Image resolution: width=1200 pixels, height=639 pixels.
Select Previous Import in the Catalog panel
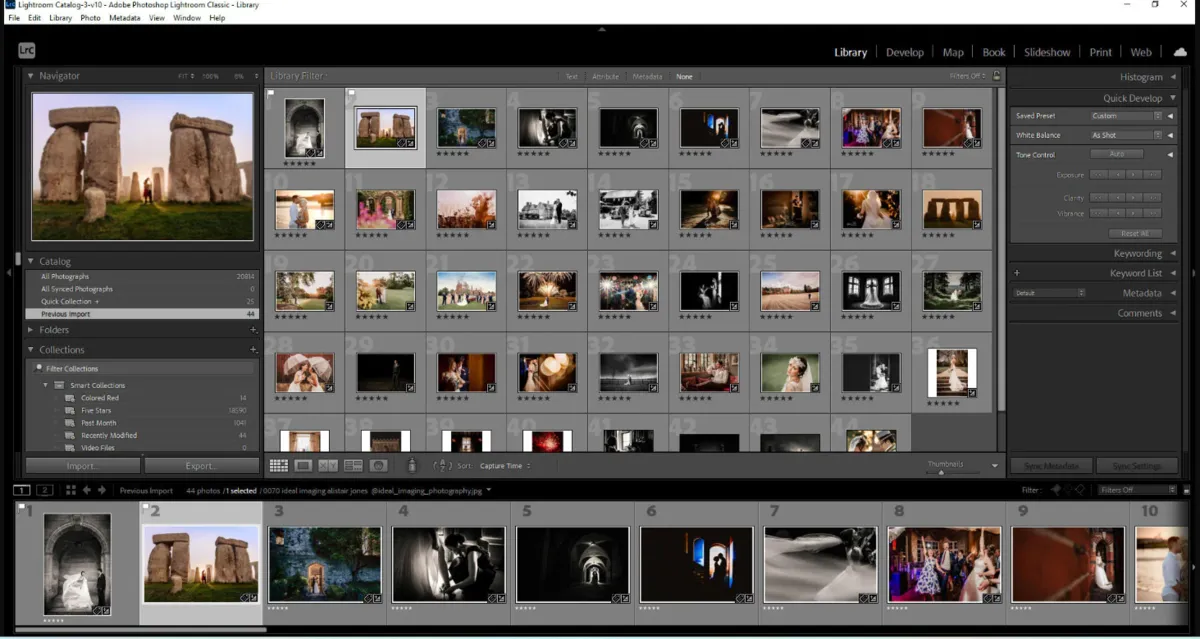tap(60, 314)
